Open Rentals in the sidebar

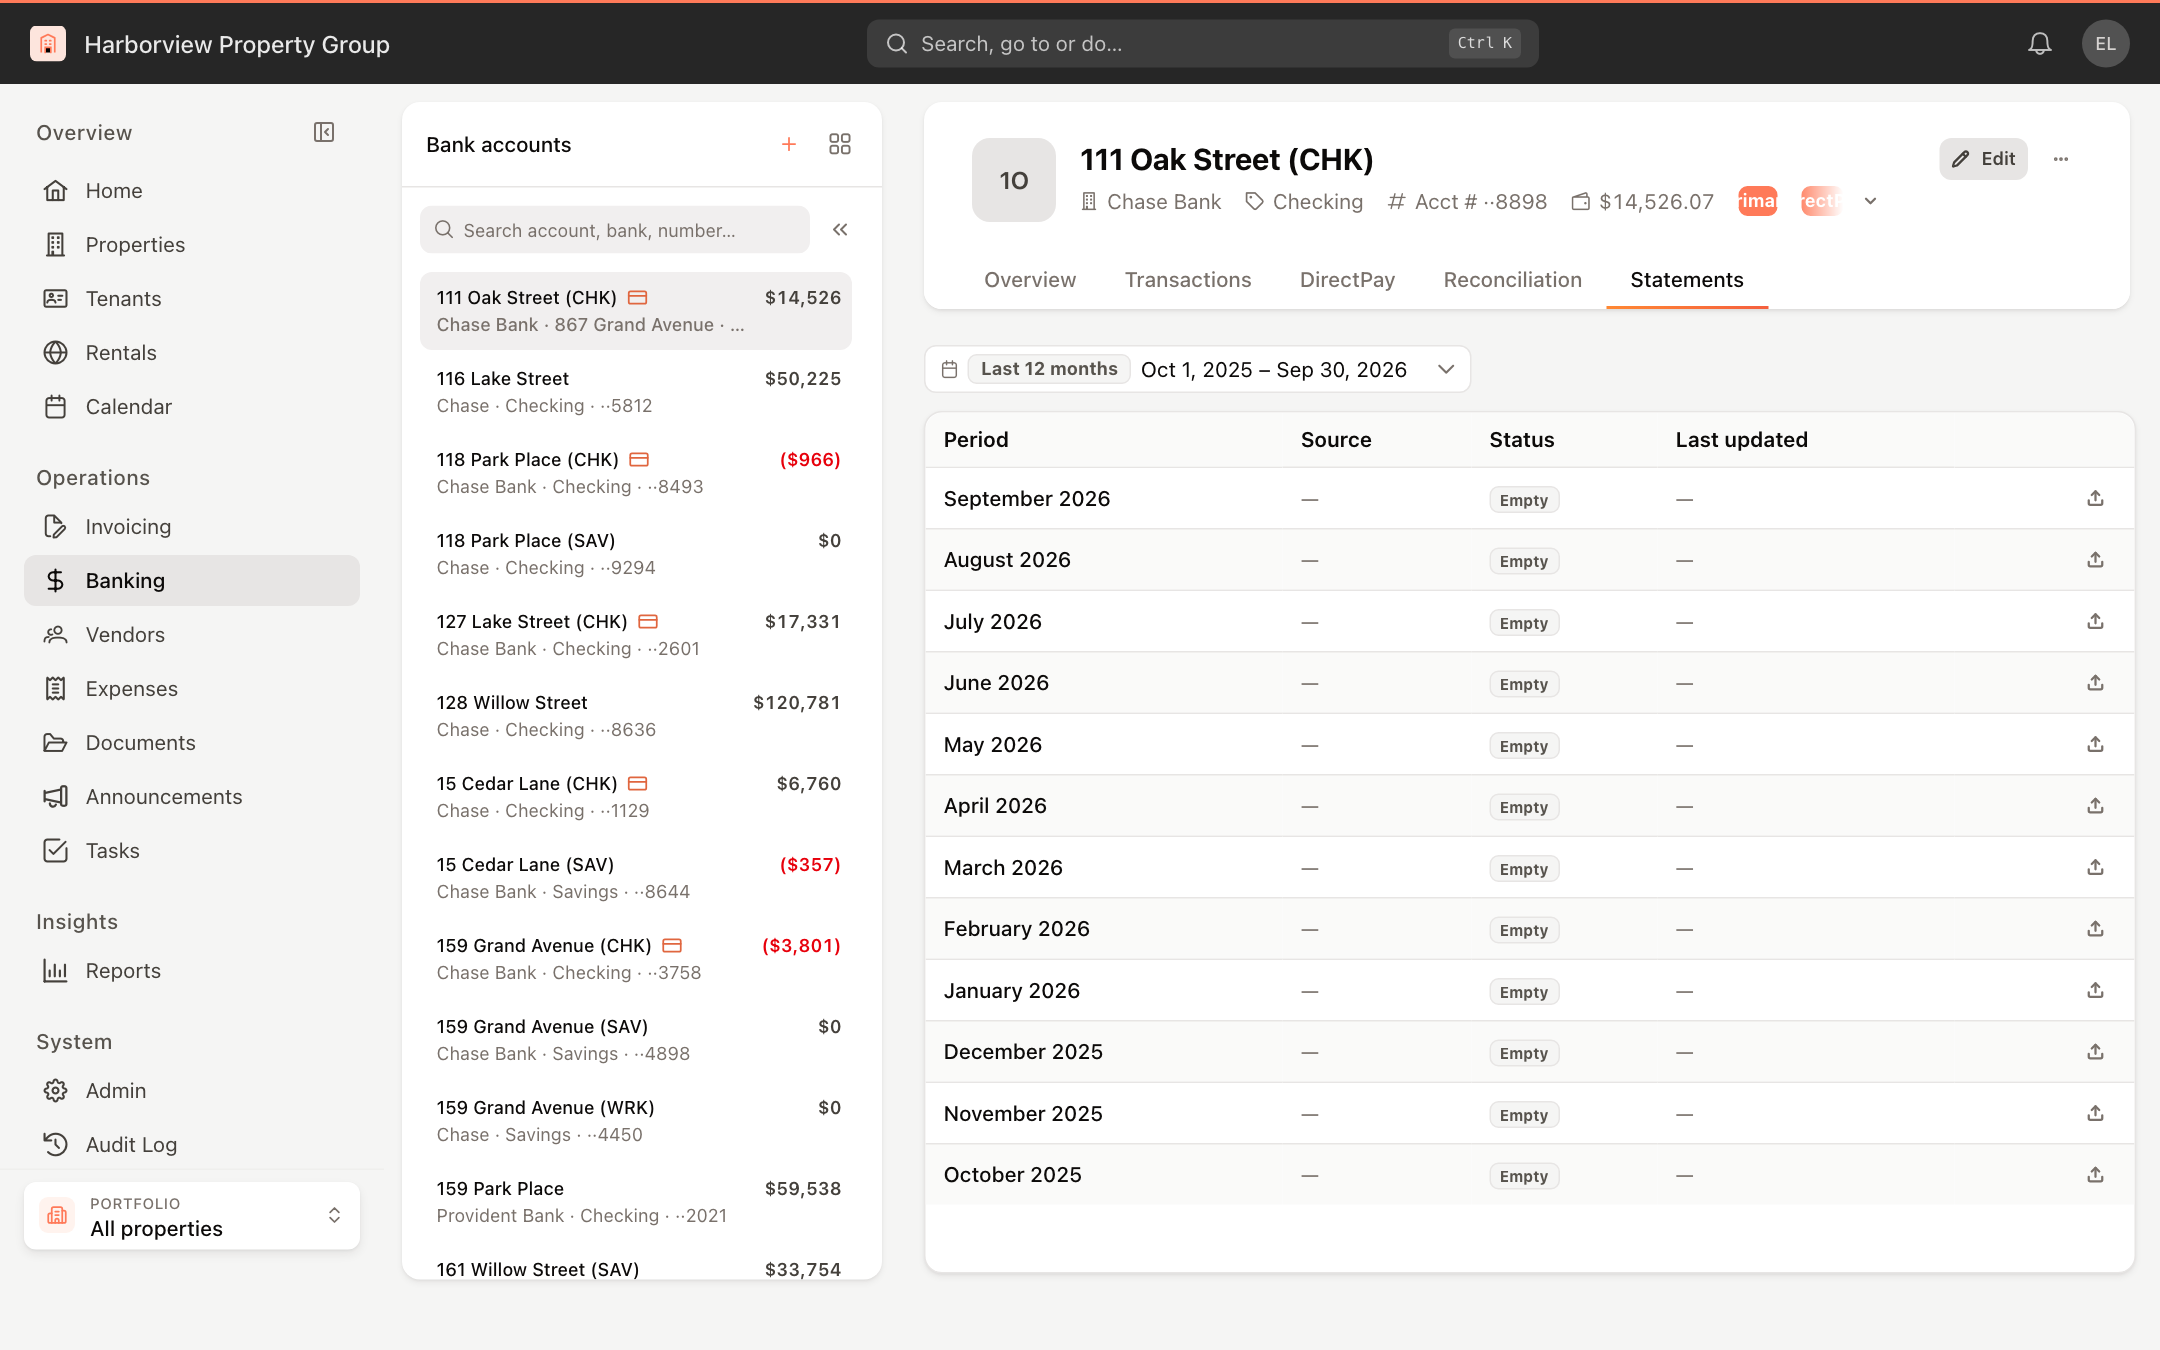tap(192, 353)
